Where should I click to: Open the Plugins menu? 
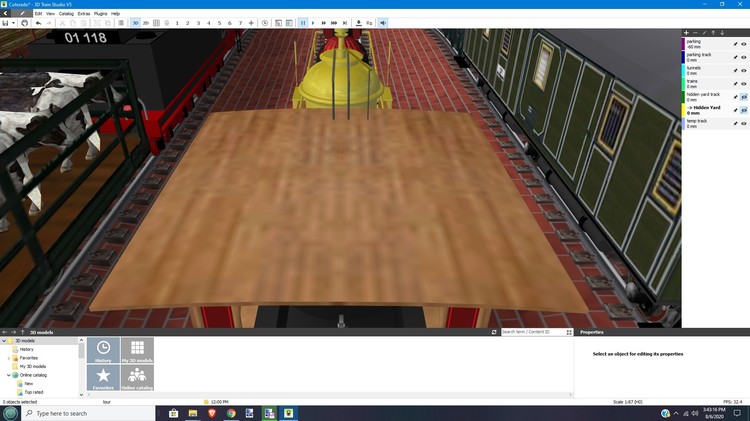point(100,14)
